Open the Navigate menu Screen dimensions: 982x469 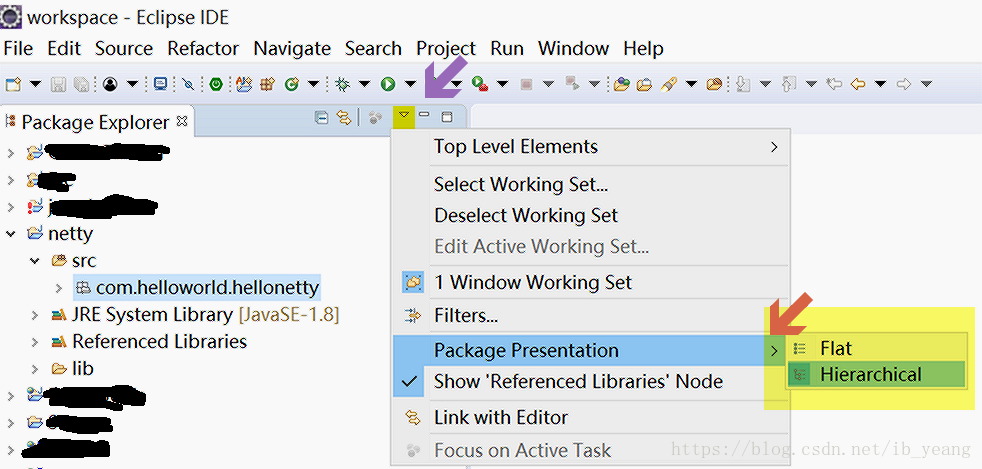(x=292, y=48)
